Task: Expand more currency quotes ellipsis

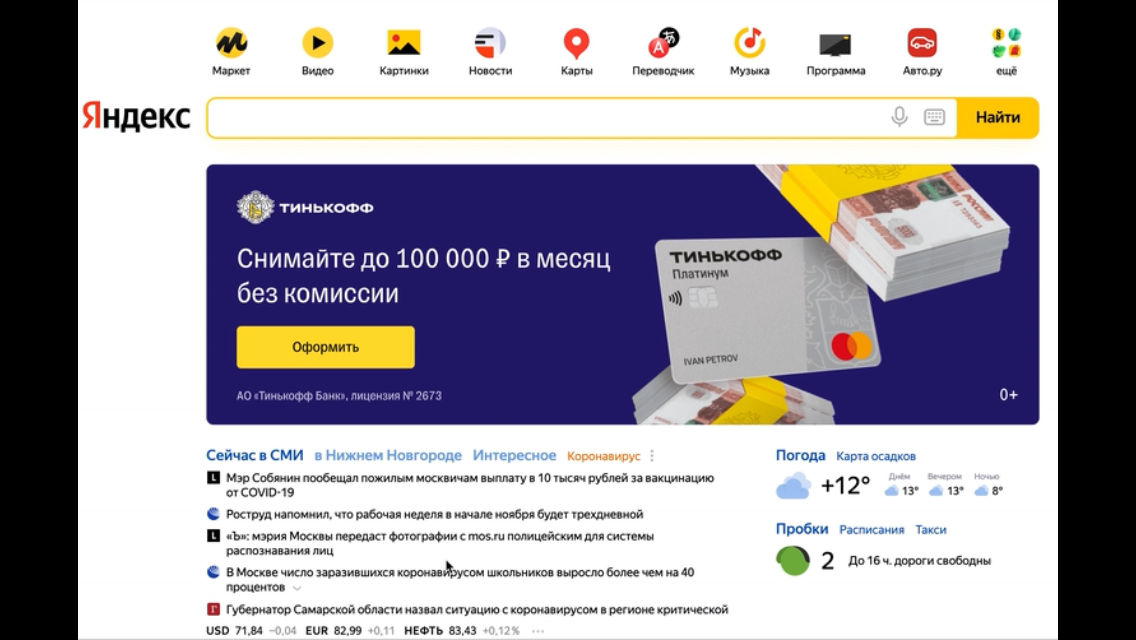Action: tap(538, 631)
